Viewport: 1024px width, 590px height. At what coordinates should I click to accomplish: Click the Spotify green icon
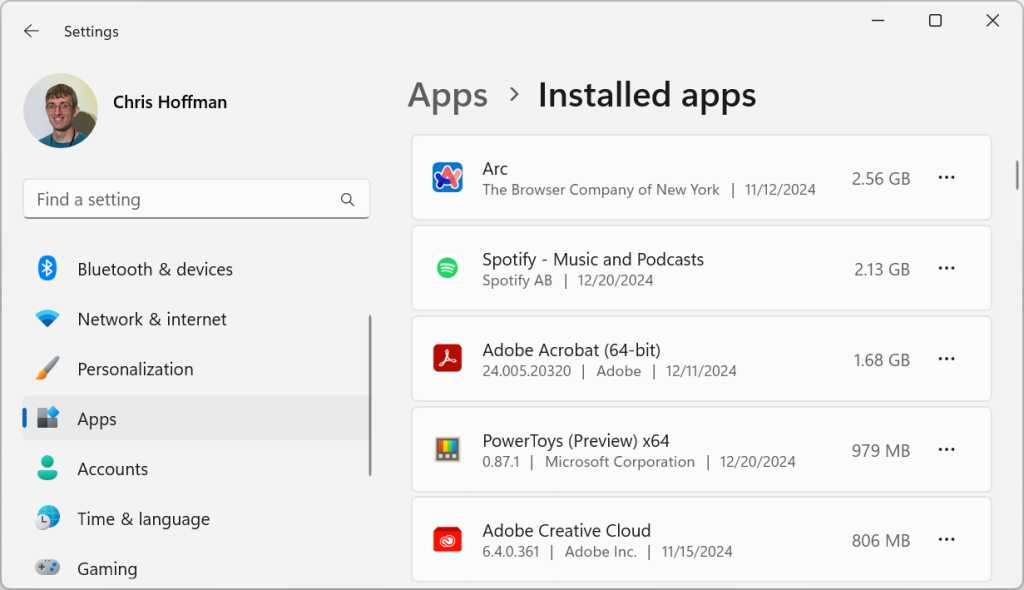[x=447, y=268]
